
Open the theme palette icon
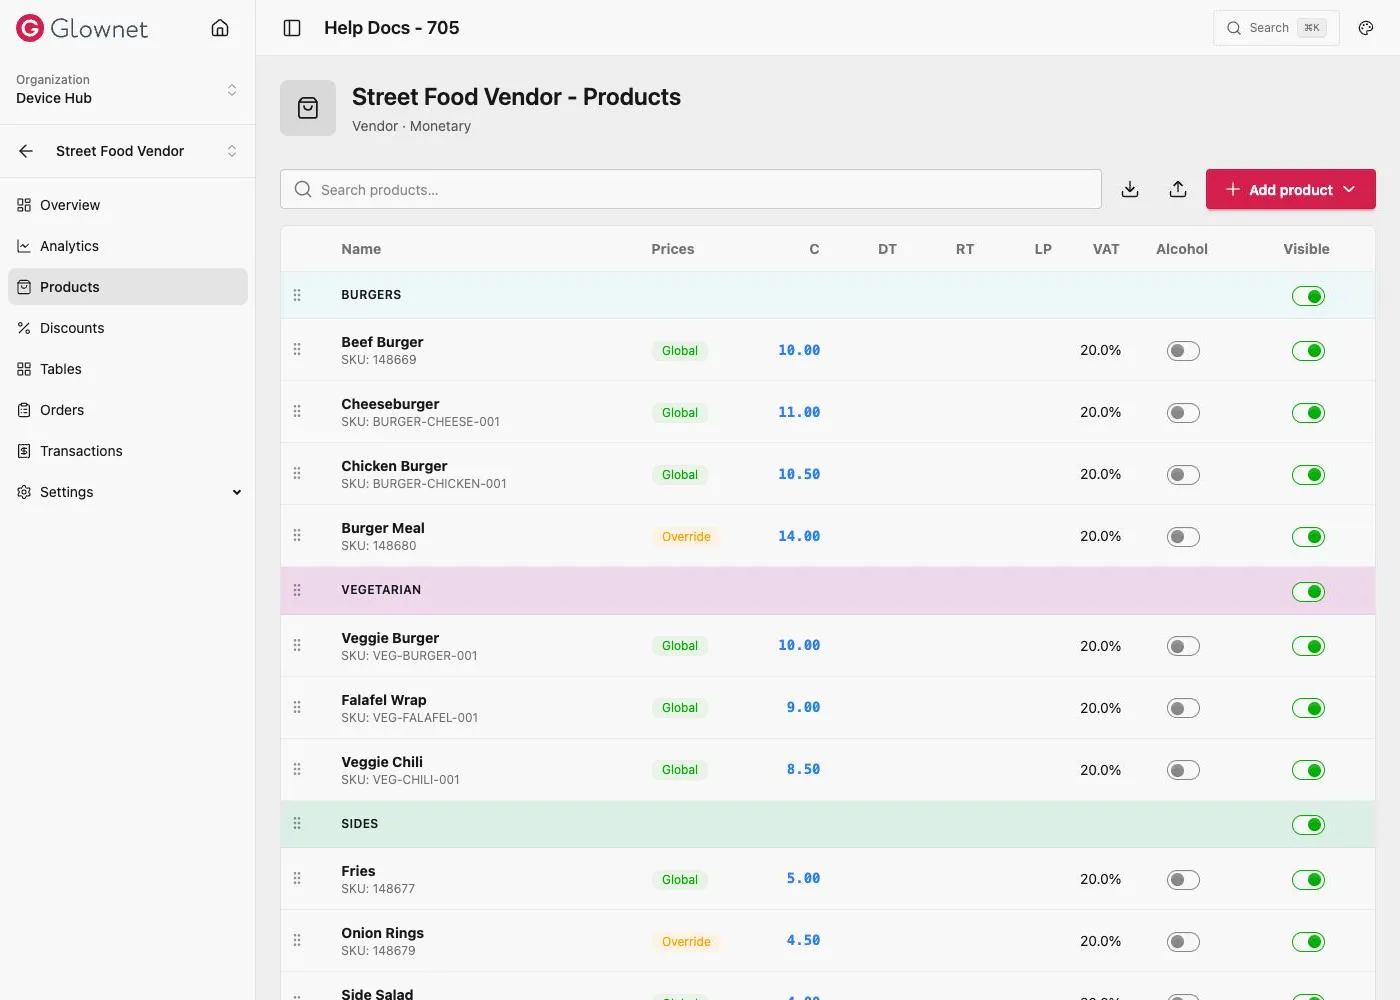[1366, 28]
